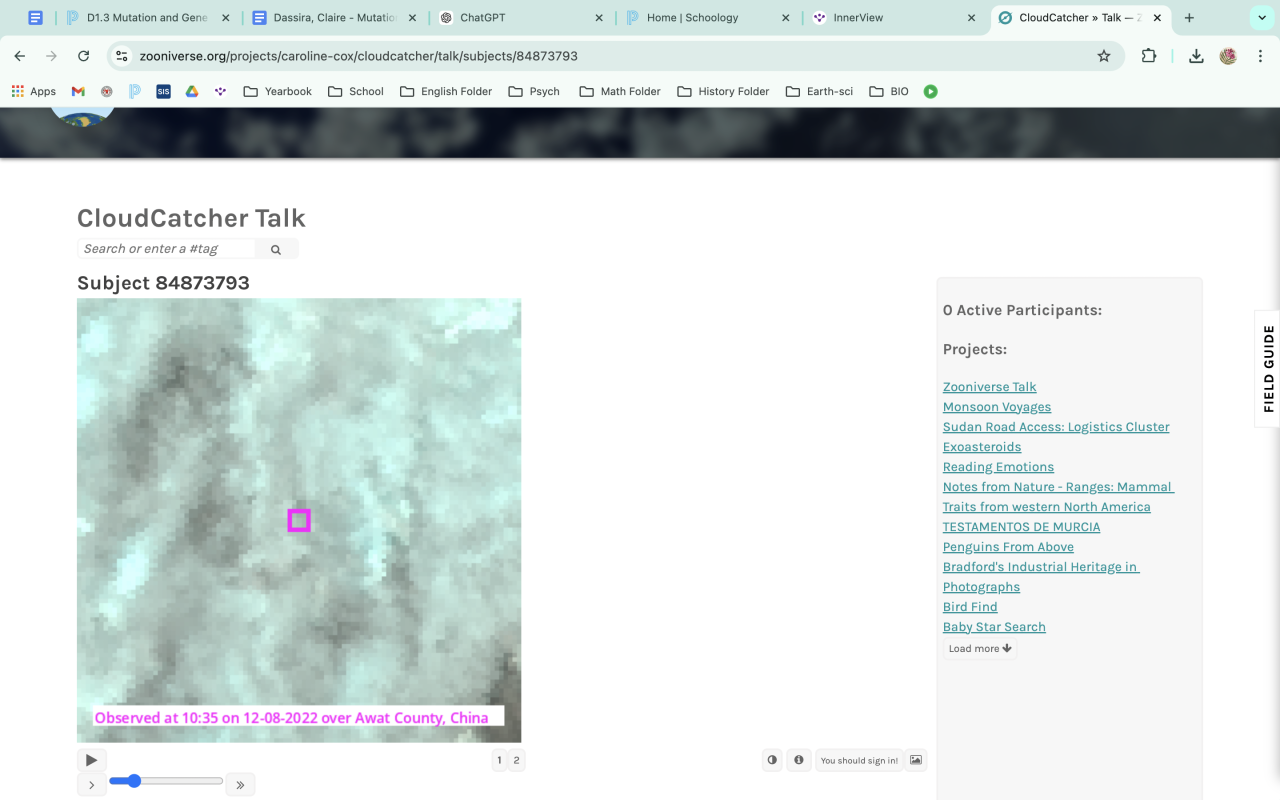Toggle the invert image contrast icon

(772, 760)
